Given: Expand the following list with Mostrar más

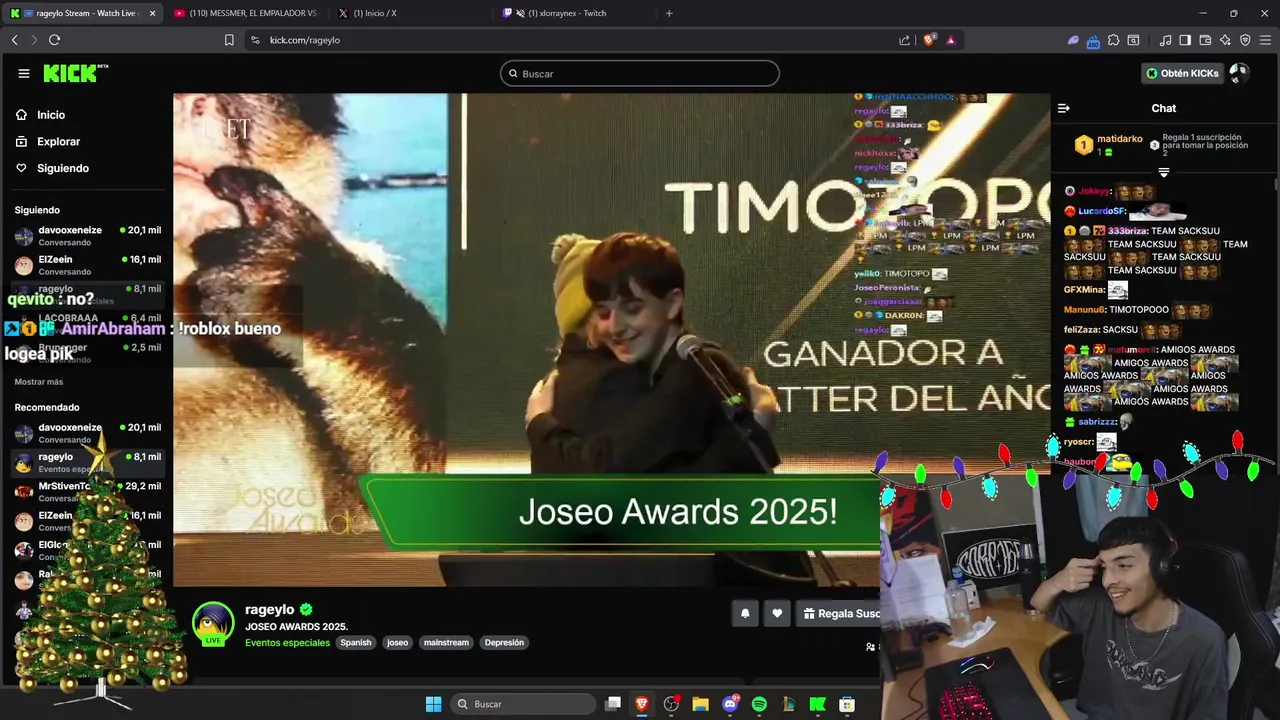Looking at the screenshot, I should click(x=39, y=382).
